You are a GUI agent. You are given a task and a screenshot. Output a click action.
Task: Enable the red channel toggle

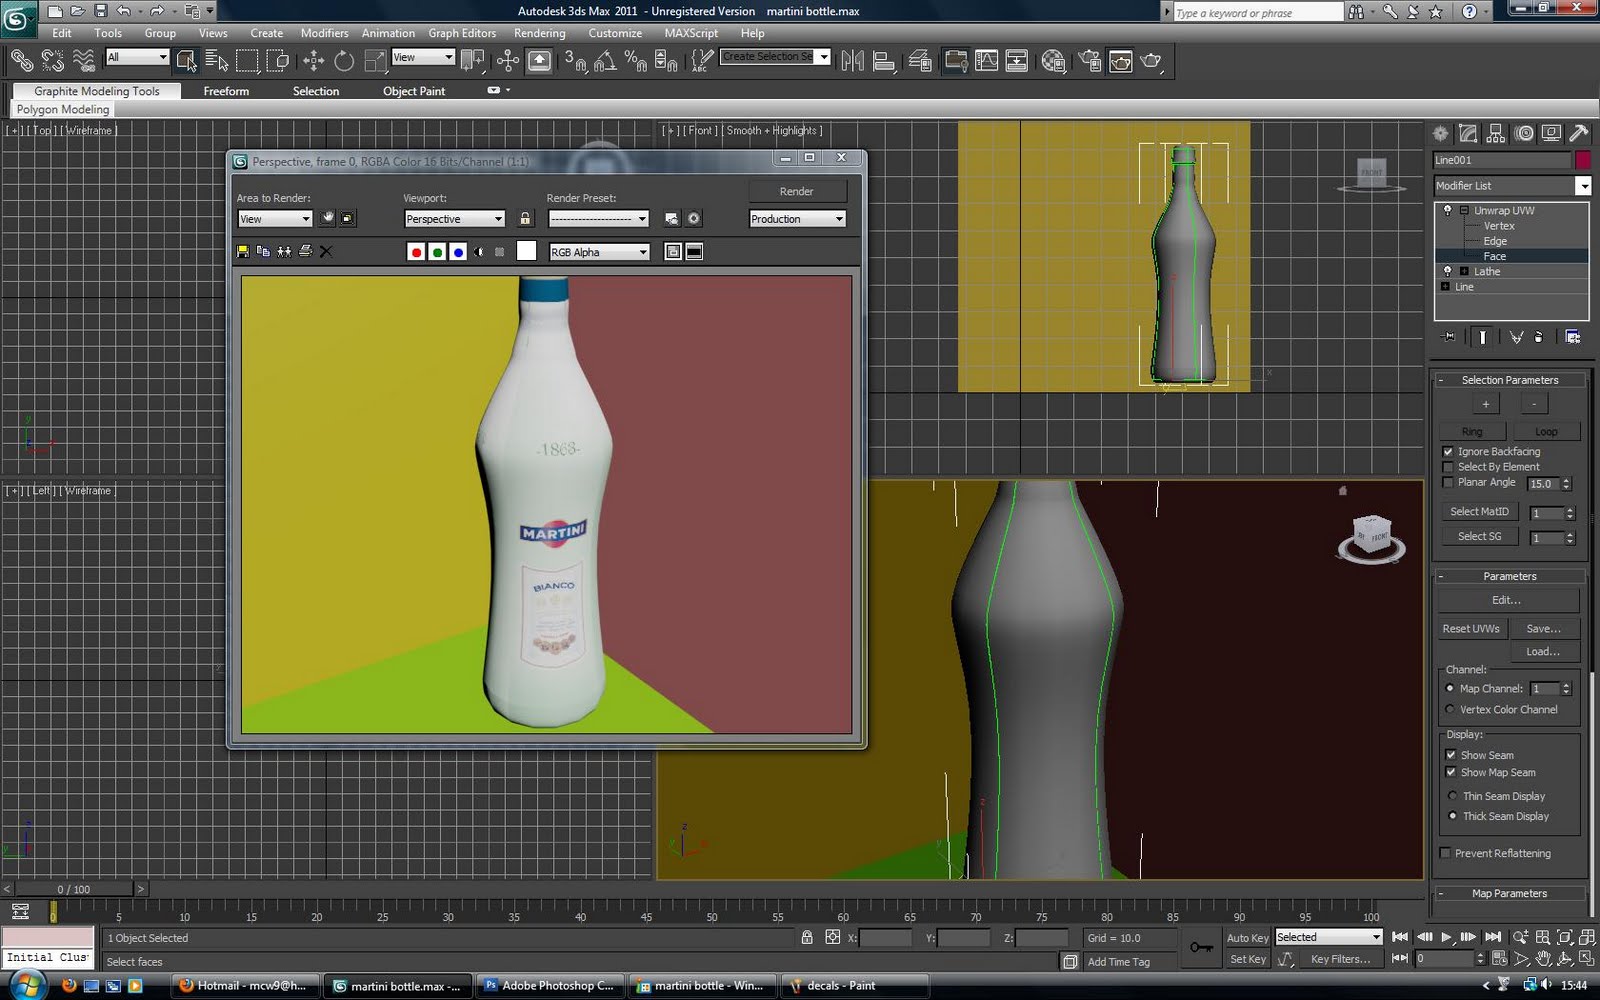pyautogui.click(x=416, y=252)
